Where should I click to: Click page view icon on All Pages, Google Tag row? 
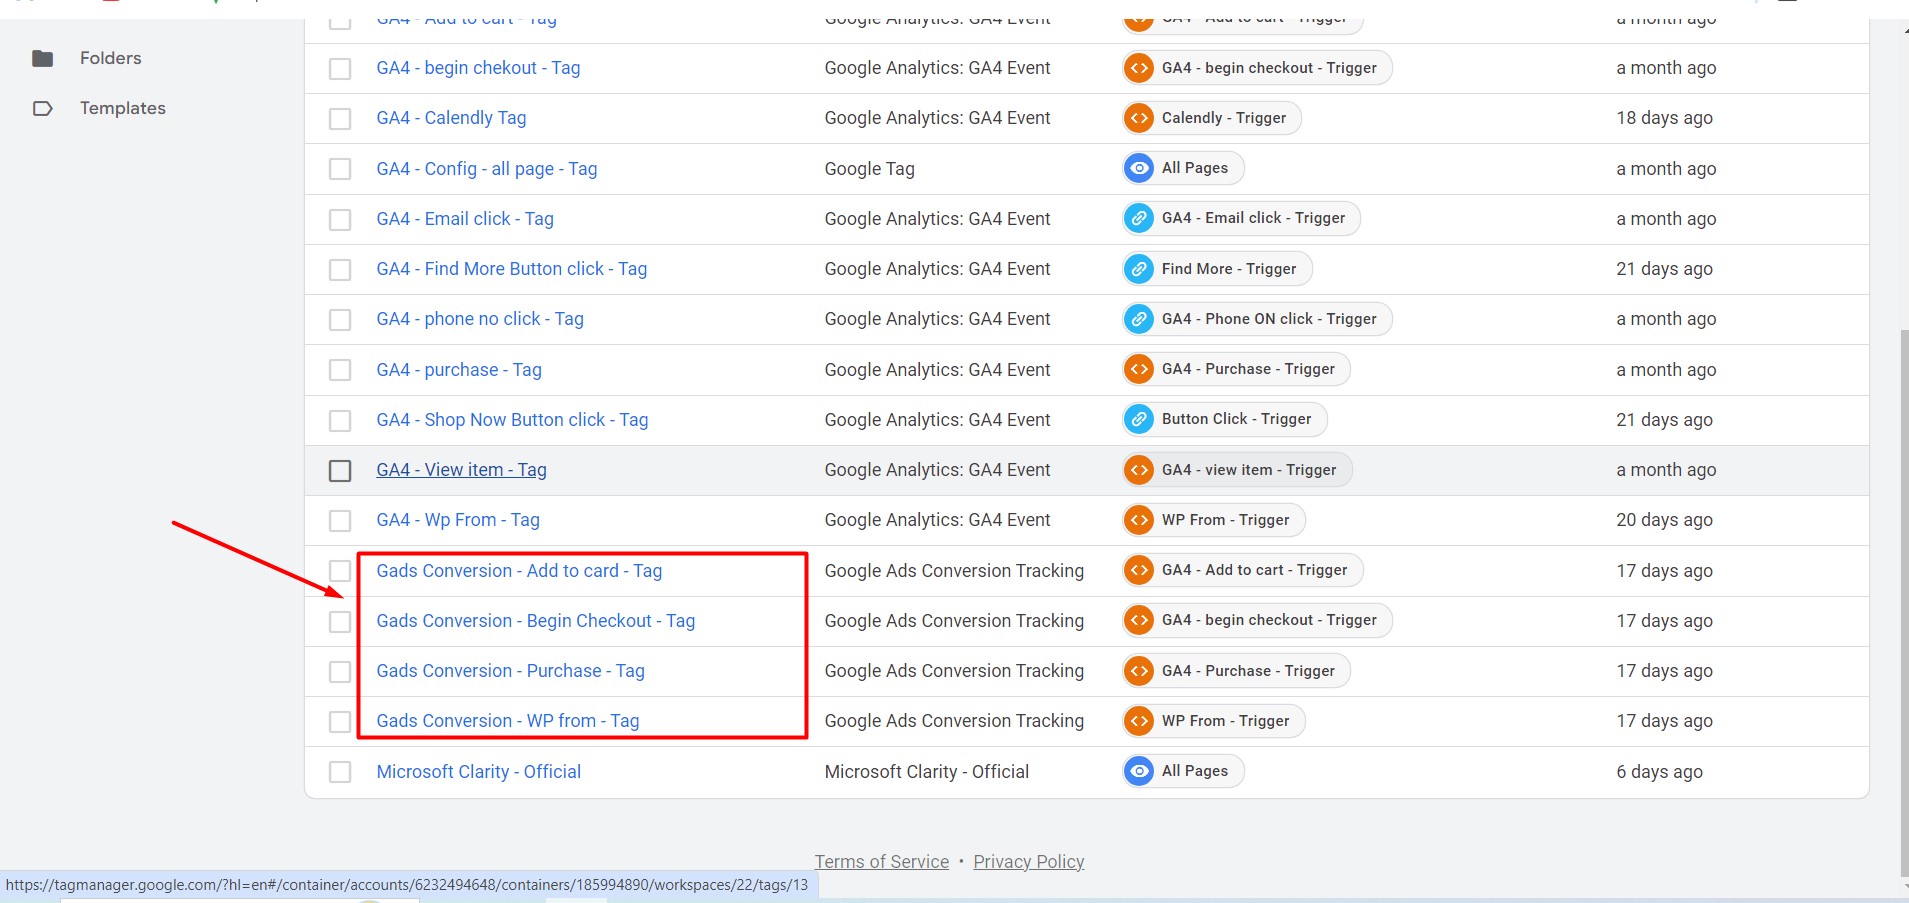pyautogui.click(x=1139, y=168)
